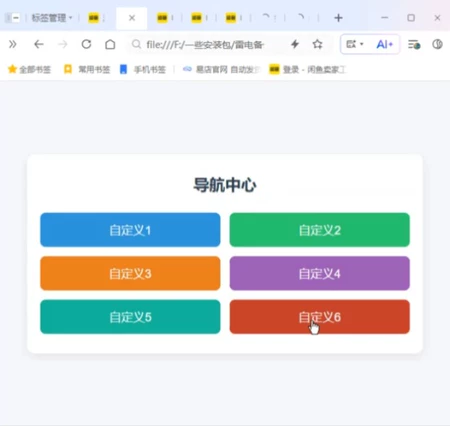Focus the address bar showing file:///F:/

coord(205,44)
